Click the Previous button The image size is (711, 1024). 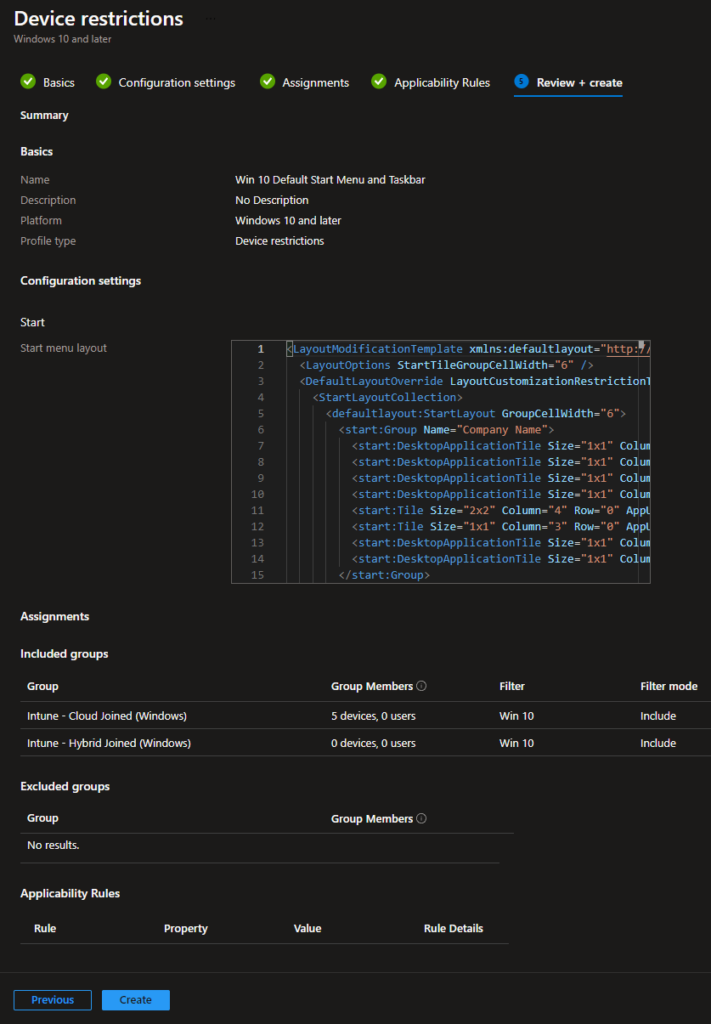point(52,999)
